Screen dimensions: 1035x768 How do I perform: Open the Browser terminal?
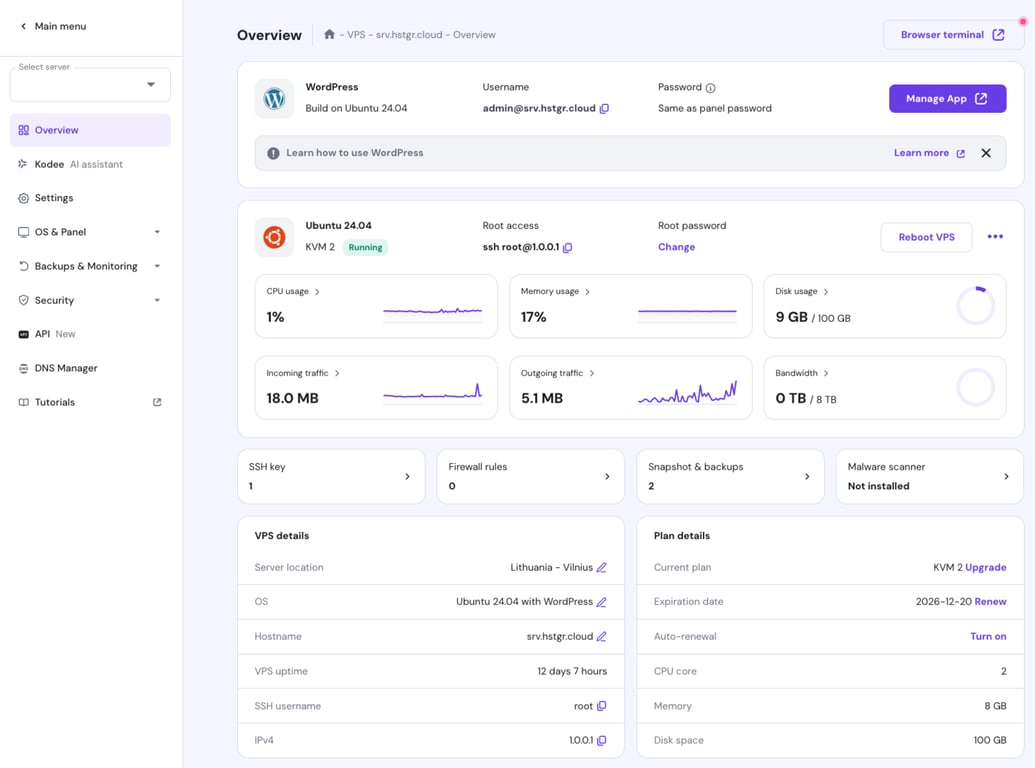(951, 33)
